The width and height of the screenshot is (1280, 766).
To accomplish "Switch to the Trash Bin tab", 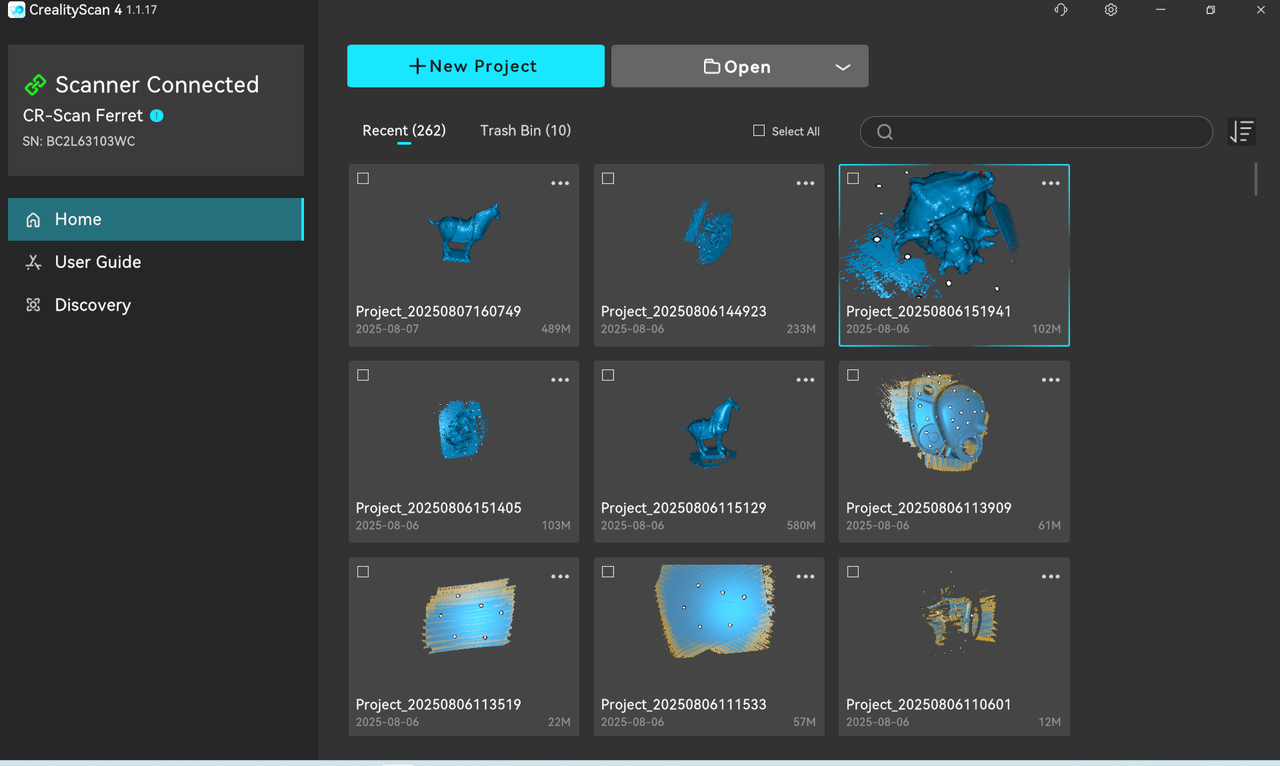I will 525,131.
